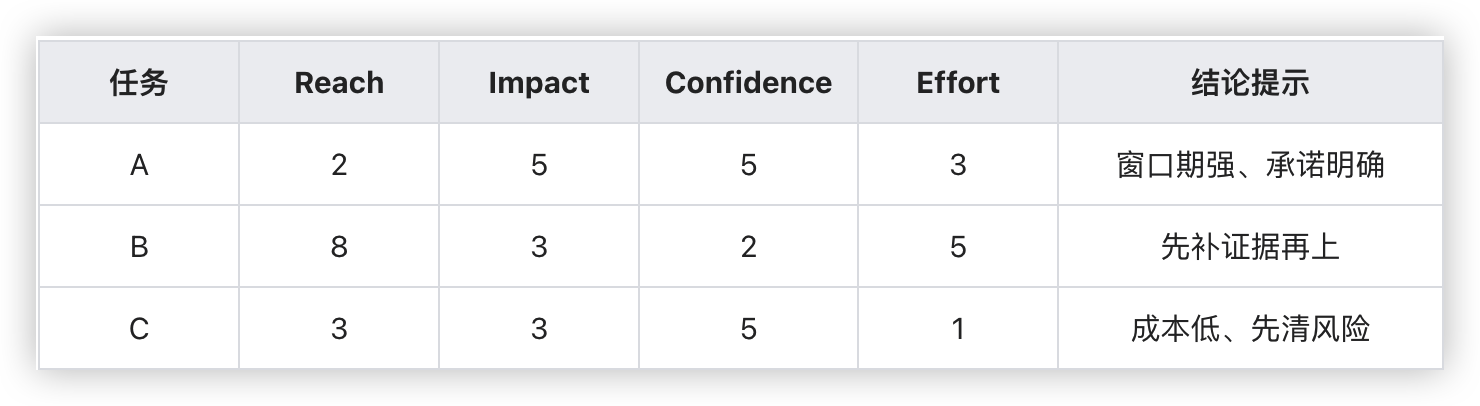Click the 任务 column header

coord(139,83)
